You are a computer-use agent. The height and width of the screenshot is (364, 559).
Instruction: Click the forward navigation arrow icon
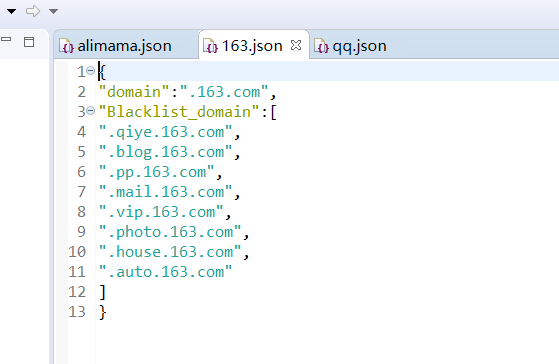[x=33, y=11]
